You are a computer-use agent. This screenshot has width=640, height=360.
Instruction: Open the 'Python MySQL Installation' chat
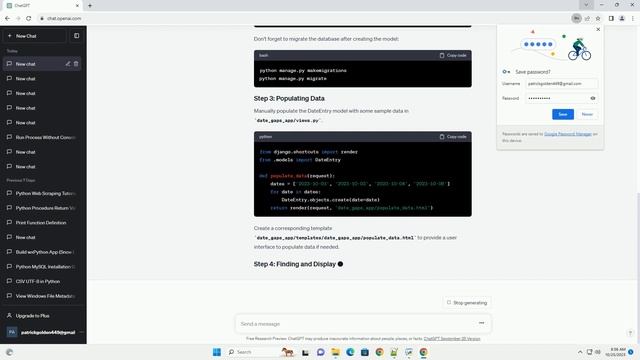coord(43,267)
